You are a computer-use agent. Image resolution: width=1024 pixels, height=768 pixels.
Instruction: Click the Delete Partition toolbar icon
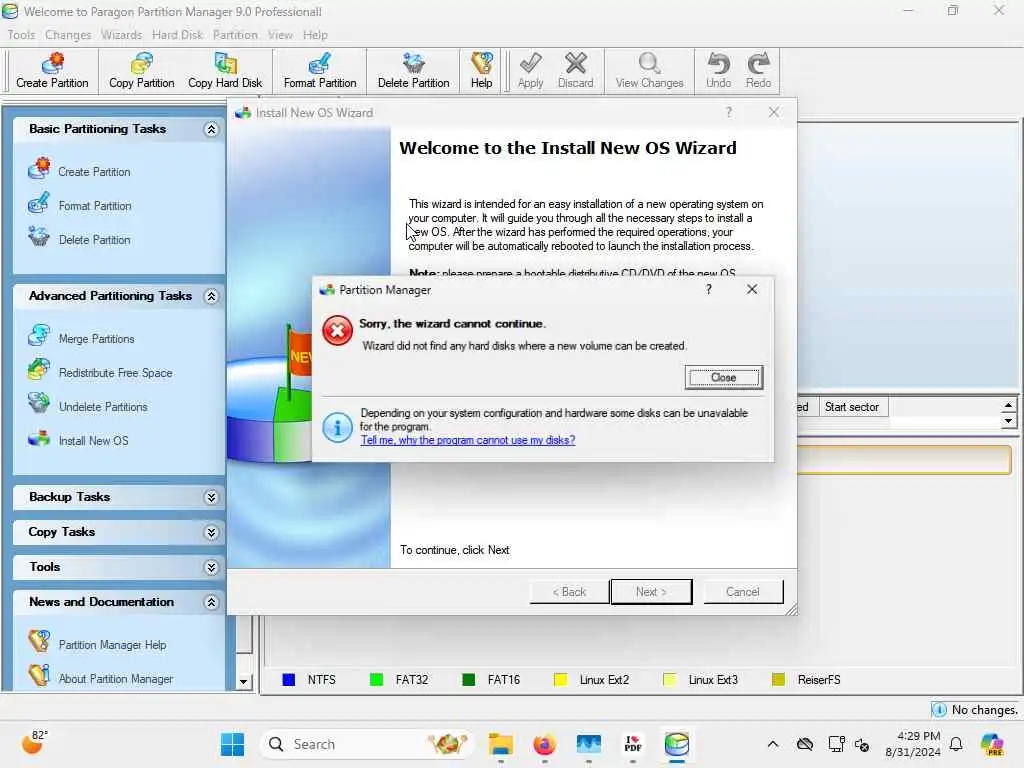413,71
